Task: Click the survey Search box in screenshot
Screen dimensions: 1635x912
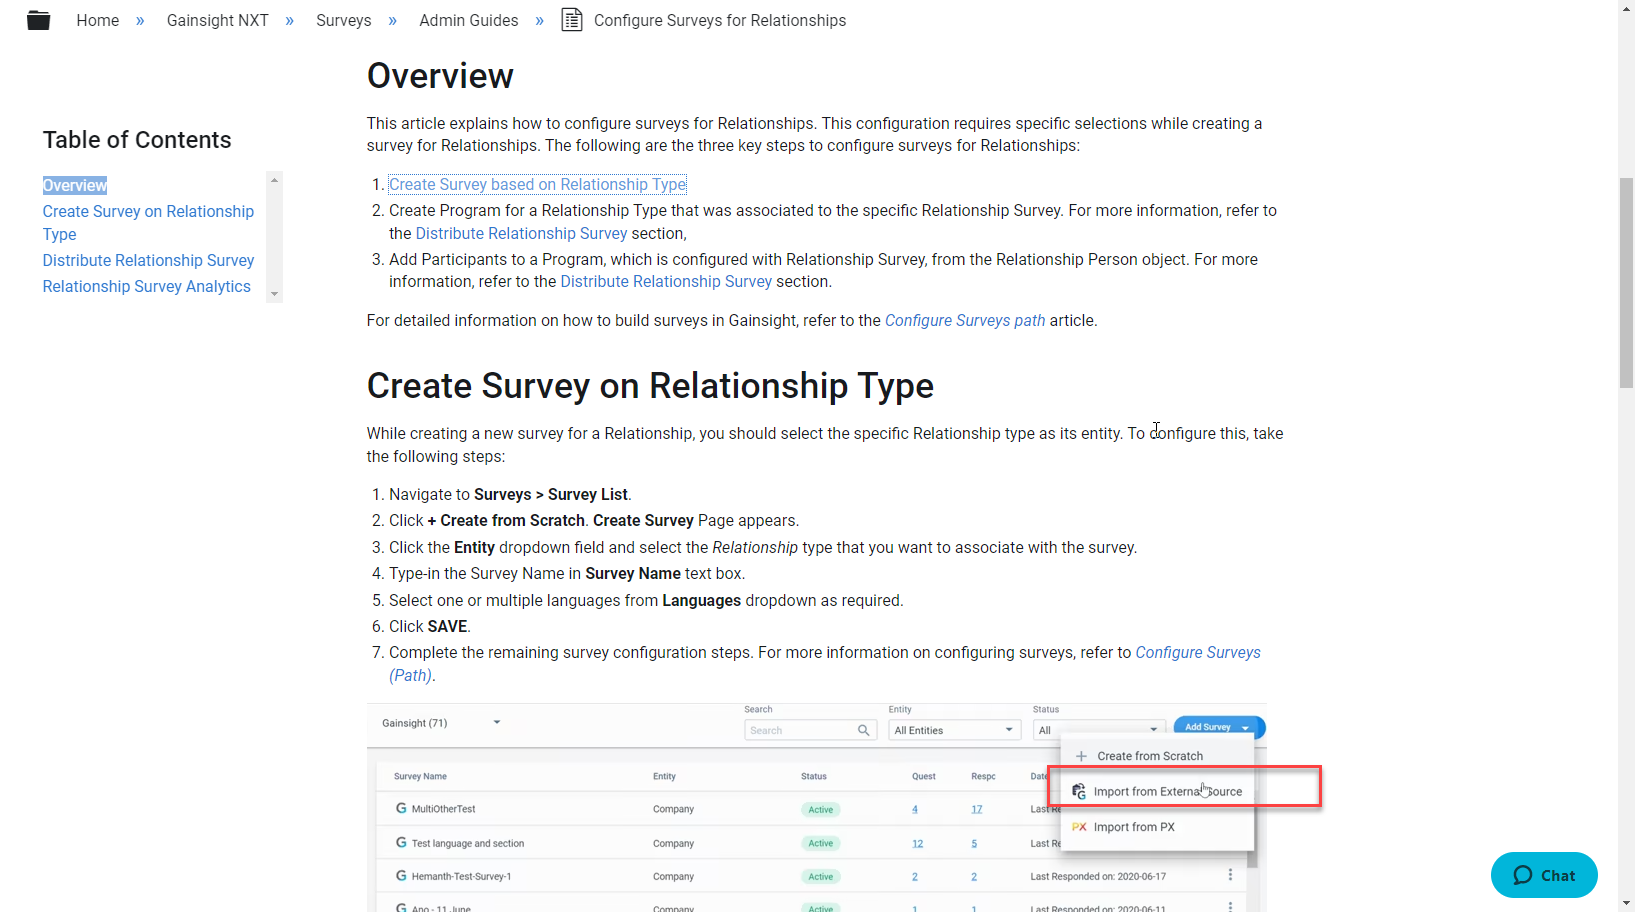Action: (x=811, y=730)
